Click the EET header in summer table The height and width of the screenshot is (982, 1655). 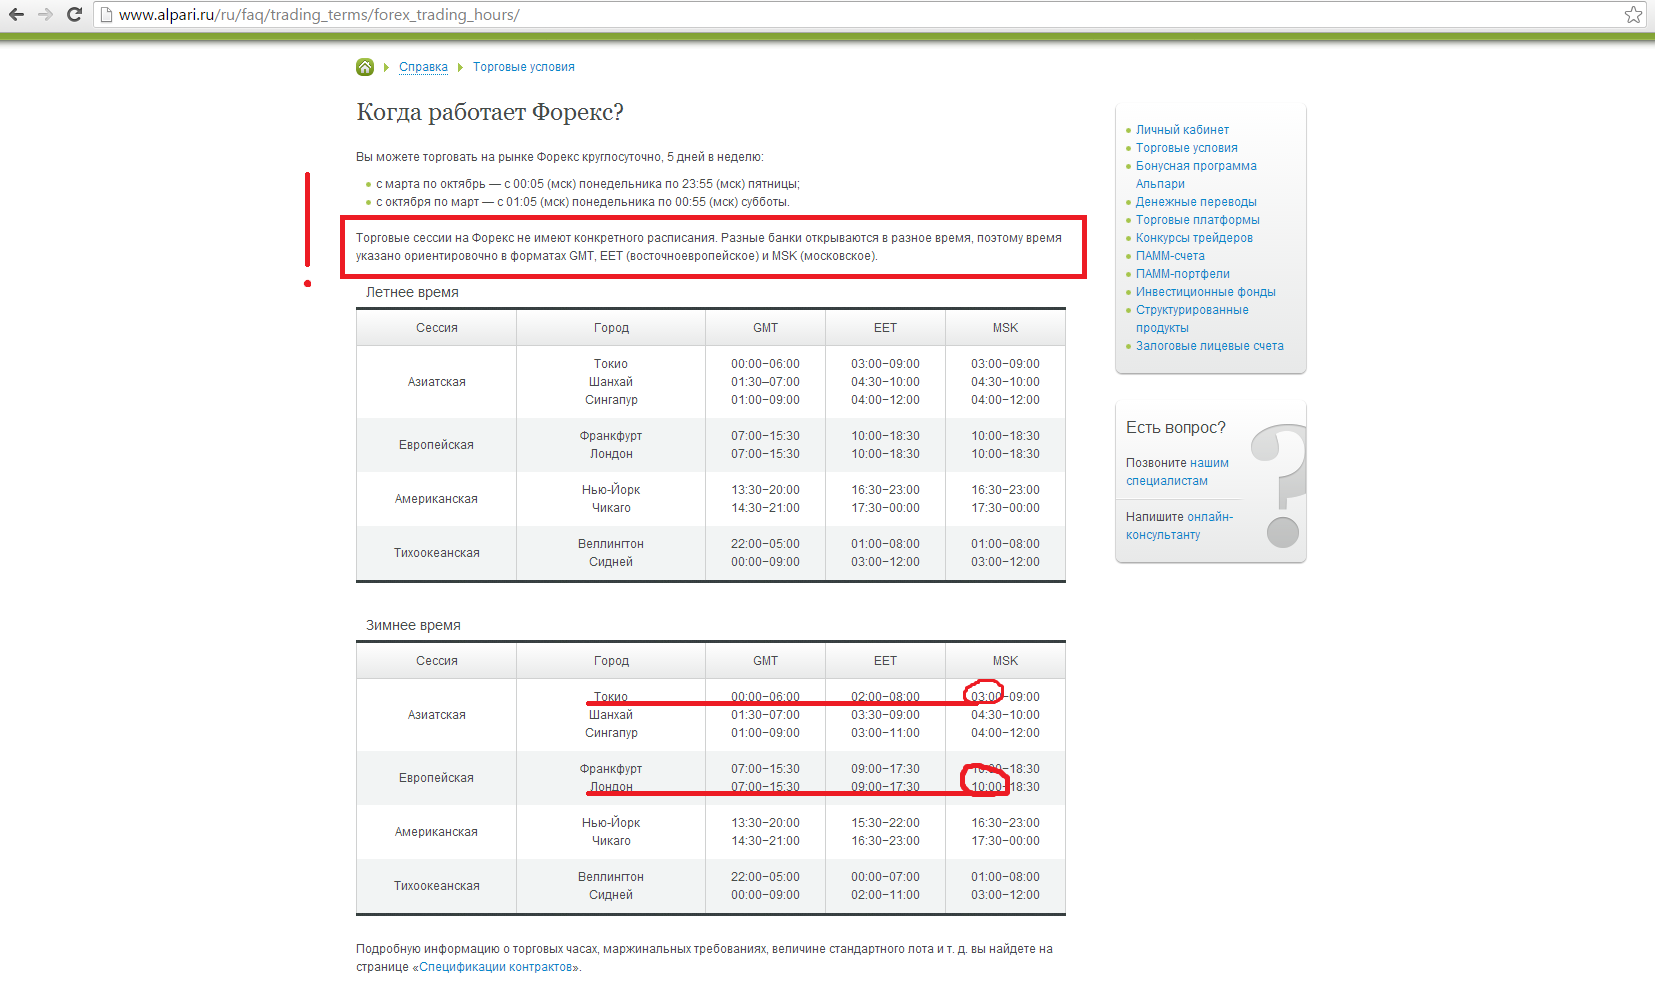(885, 328)
